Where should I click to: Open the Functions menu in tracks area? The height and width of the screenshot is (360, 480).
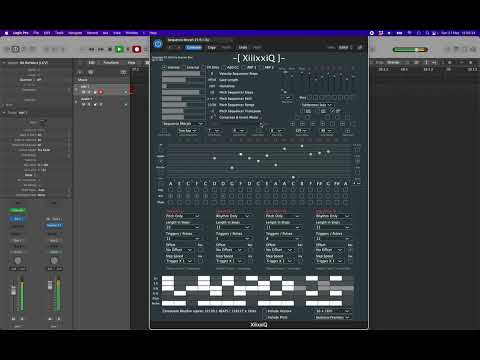click(x=111, y=63)
